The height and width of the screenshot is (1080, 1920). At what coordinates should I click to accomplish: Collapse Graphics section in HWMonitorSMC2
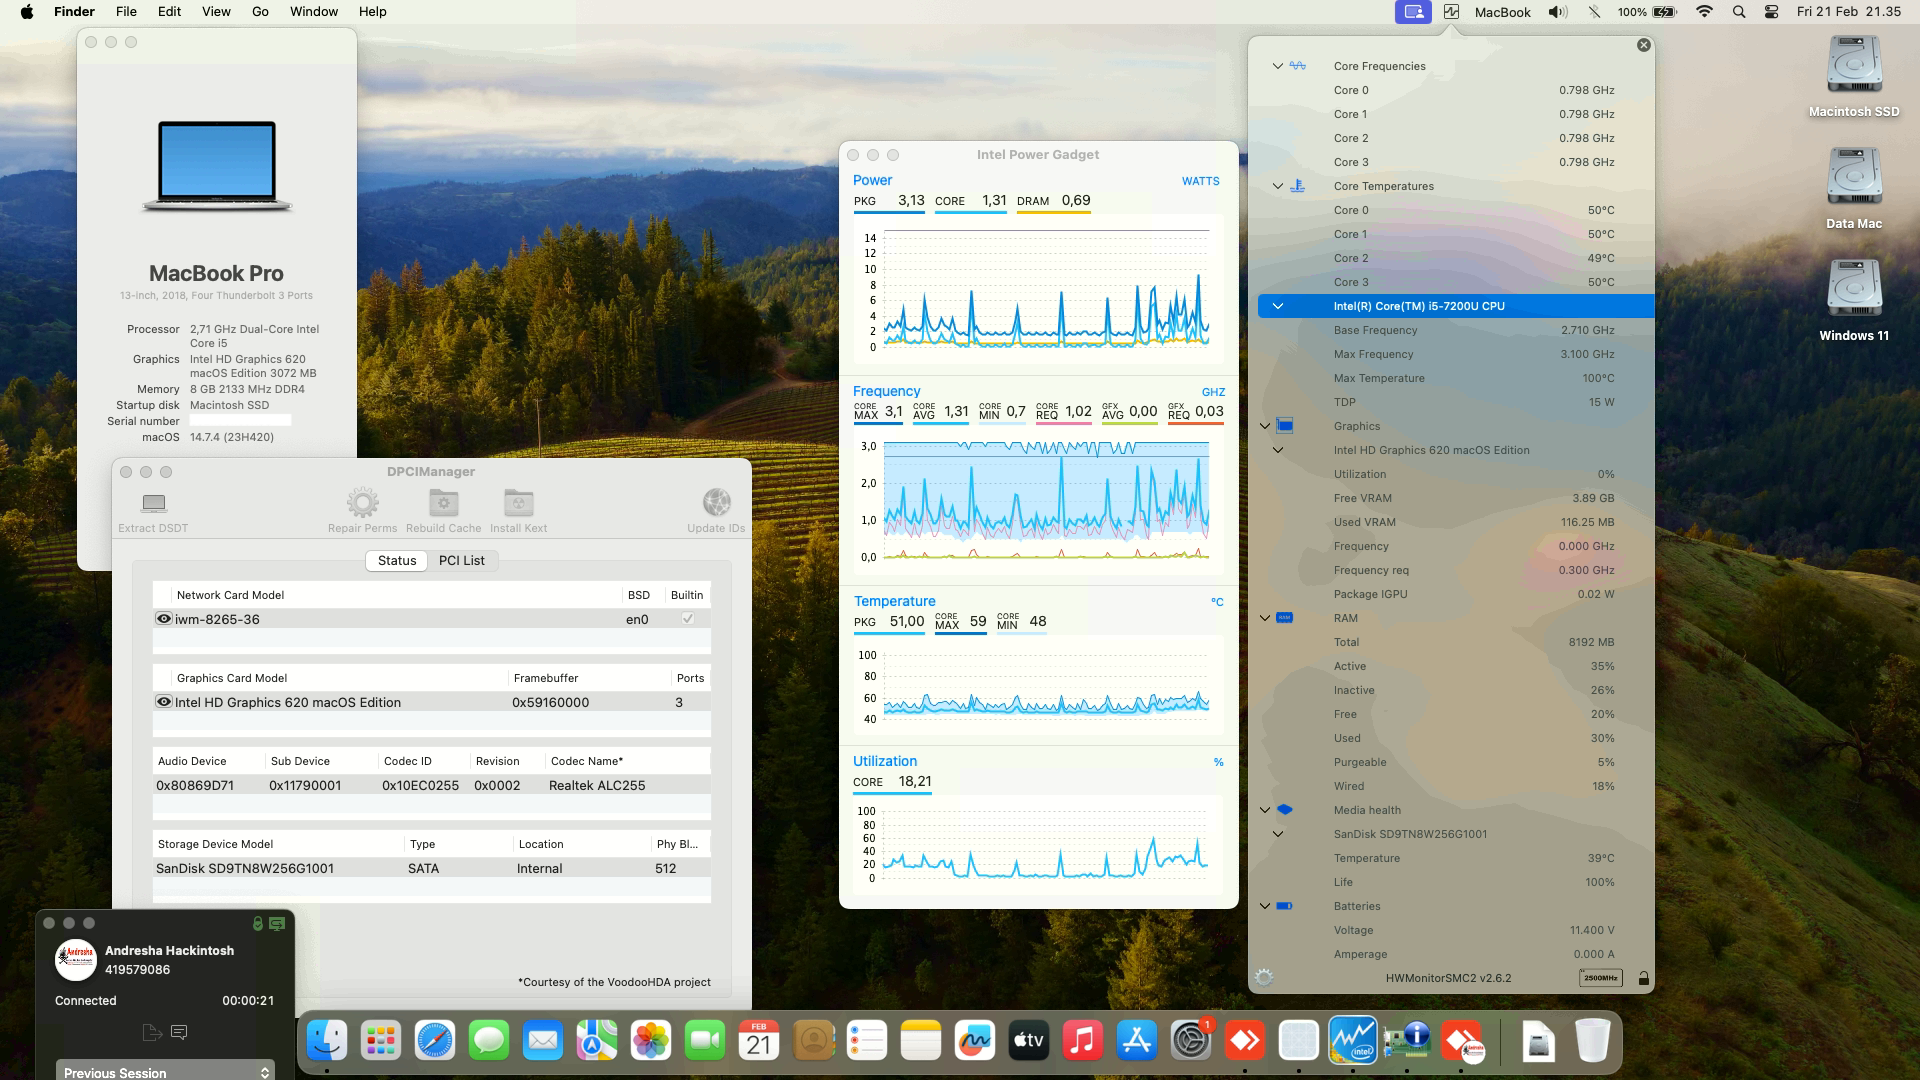click(x=1265, y=426)
